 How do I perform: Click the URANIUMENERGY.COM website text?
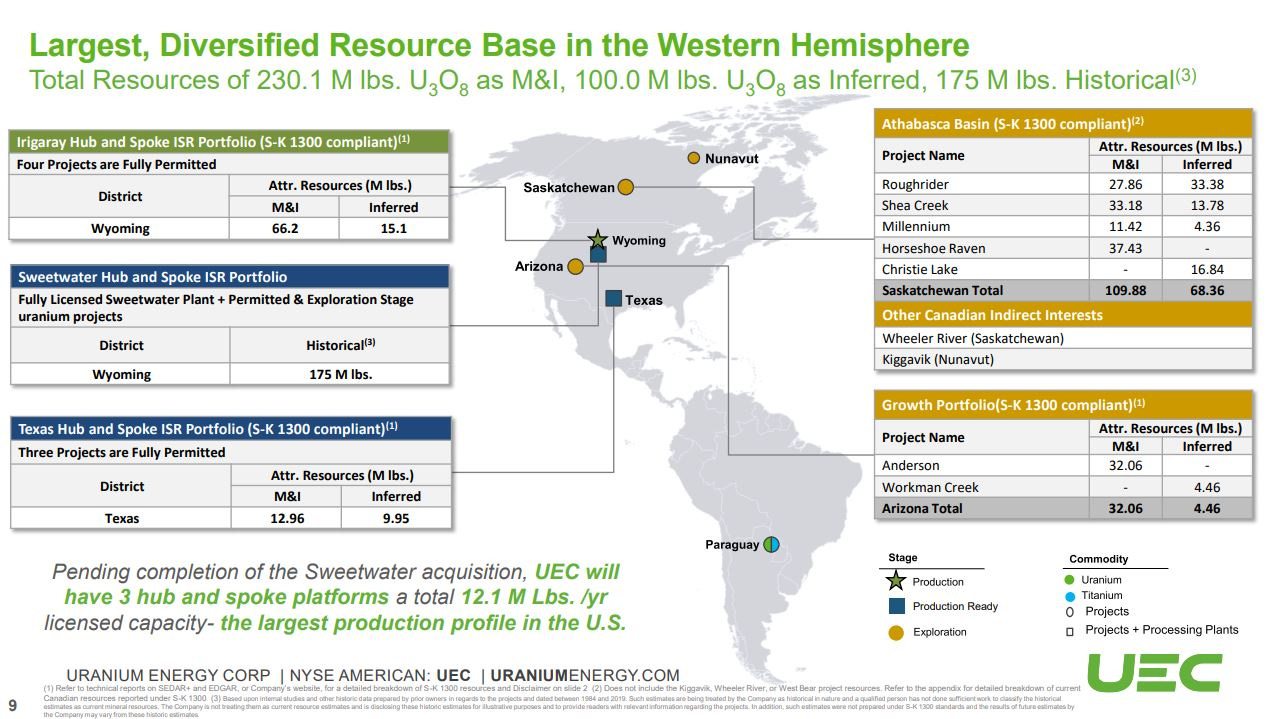click(x=585, y=676)
